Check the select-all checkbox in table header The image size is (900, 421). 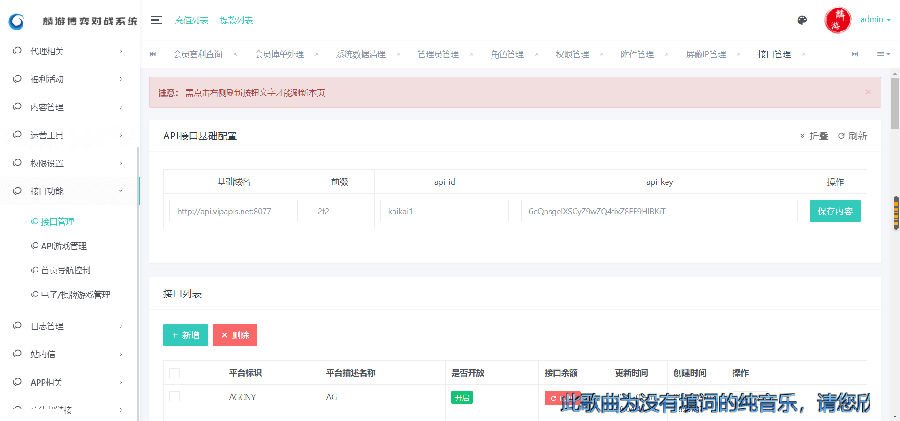tap(175, 373)
